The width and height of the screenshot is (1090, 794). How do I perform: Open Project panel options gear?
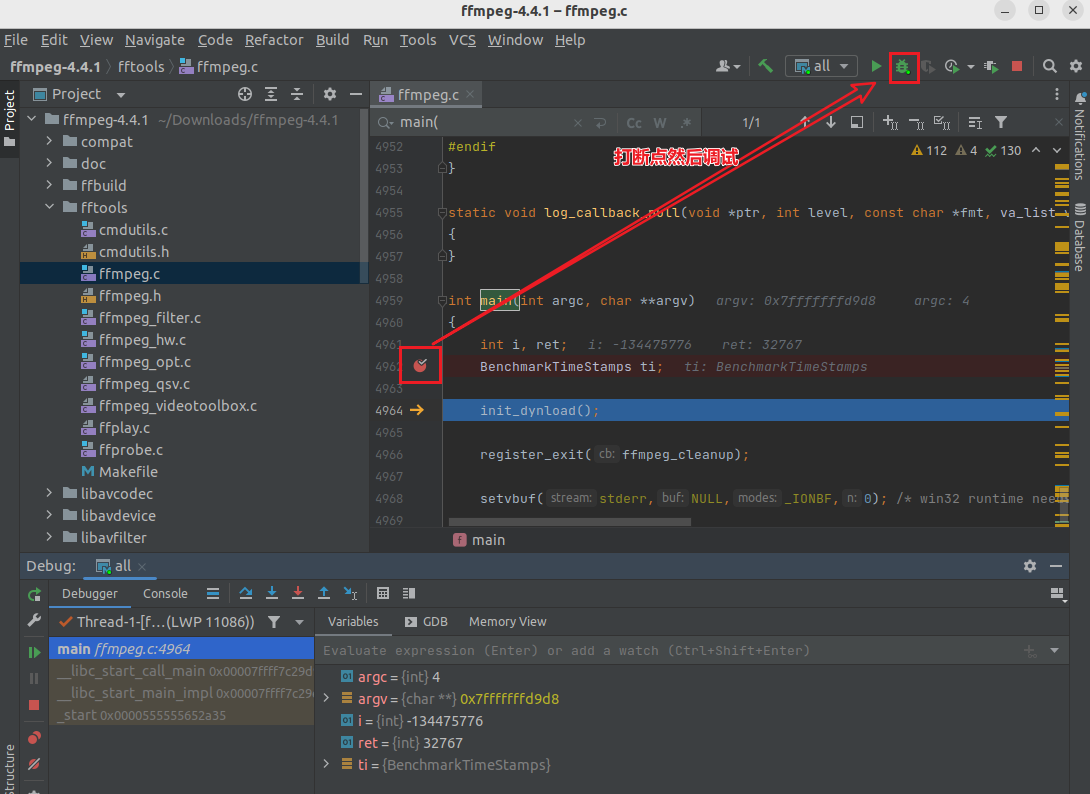[330, 94]
